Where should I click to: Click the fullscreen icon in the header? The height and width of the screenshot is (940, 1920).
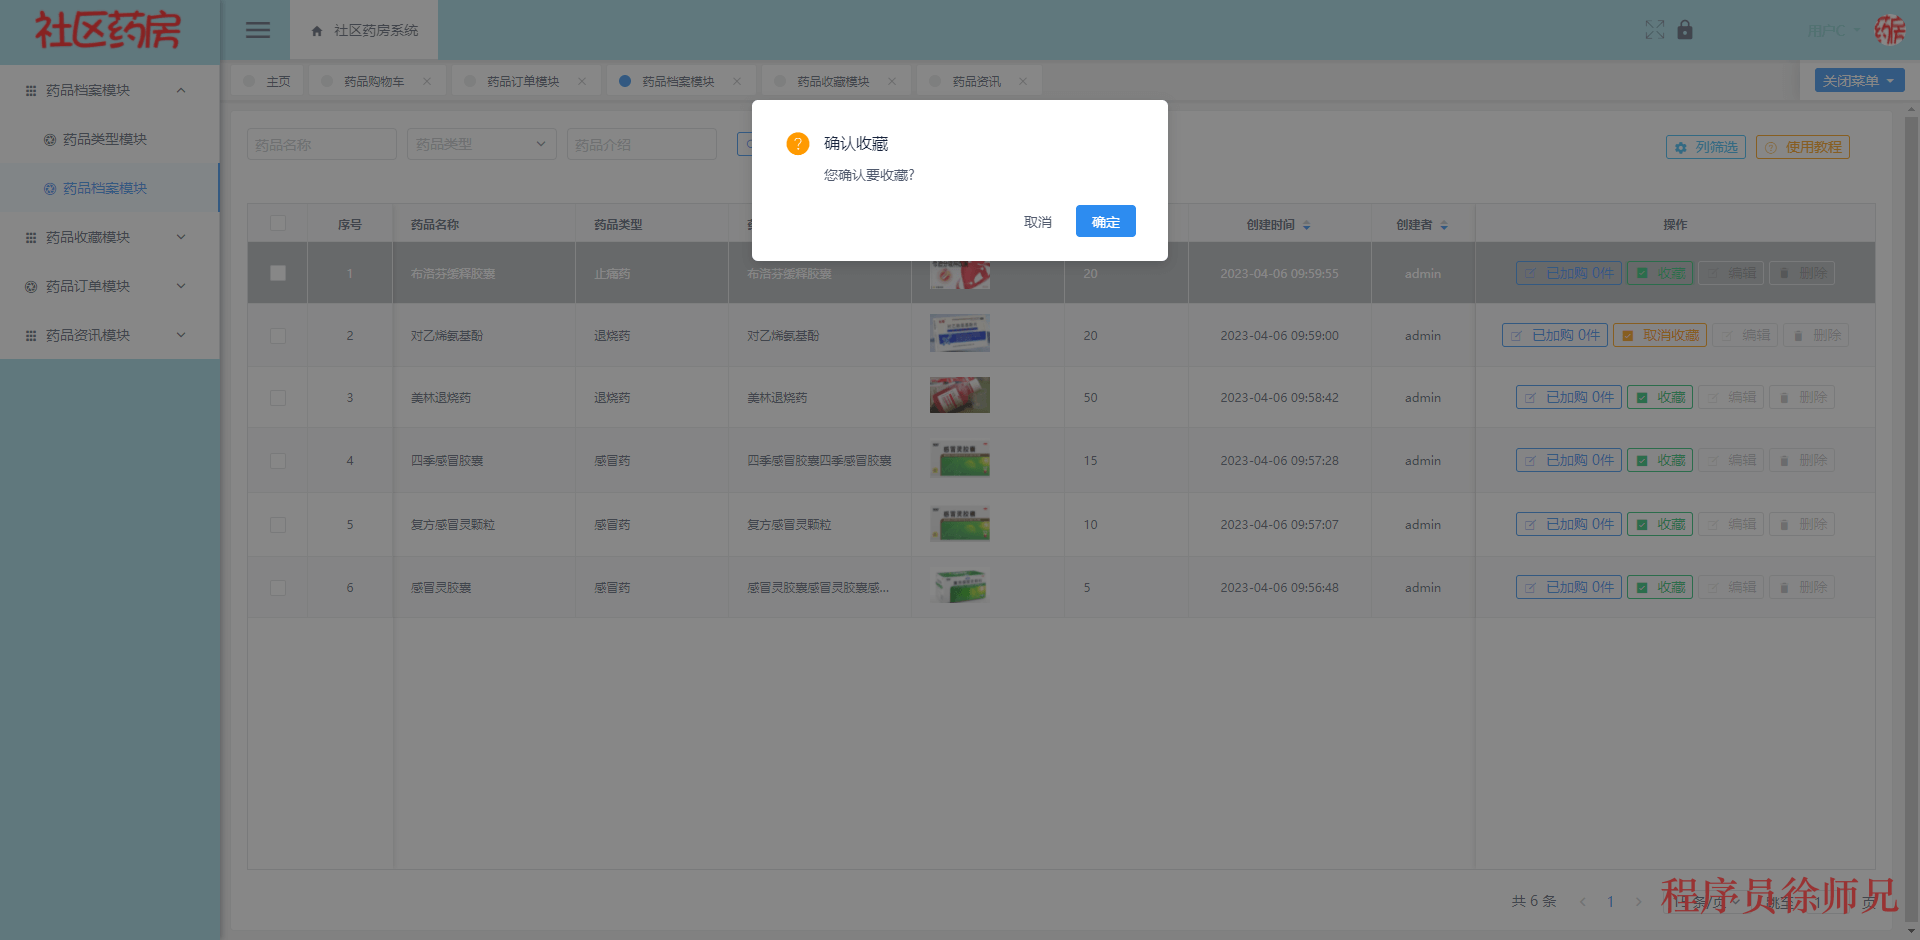tap(1655, 30)
